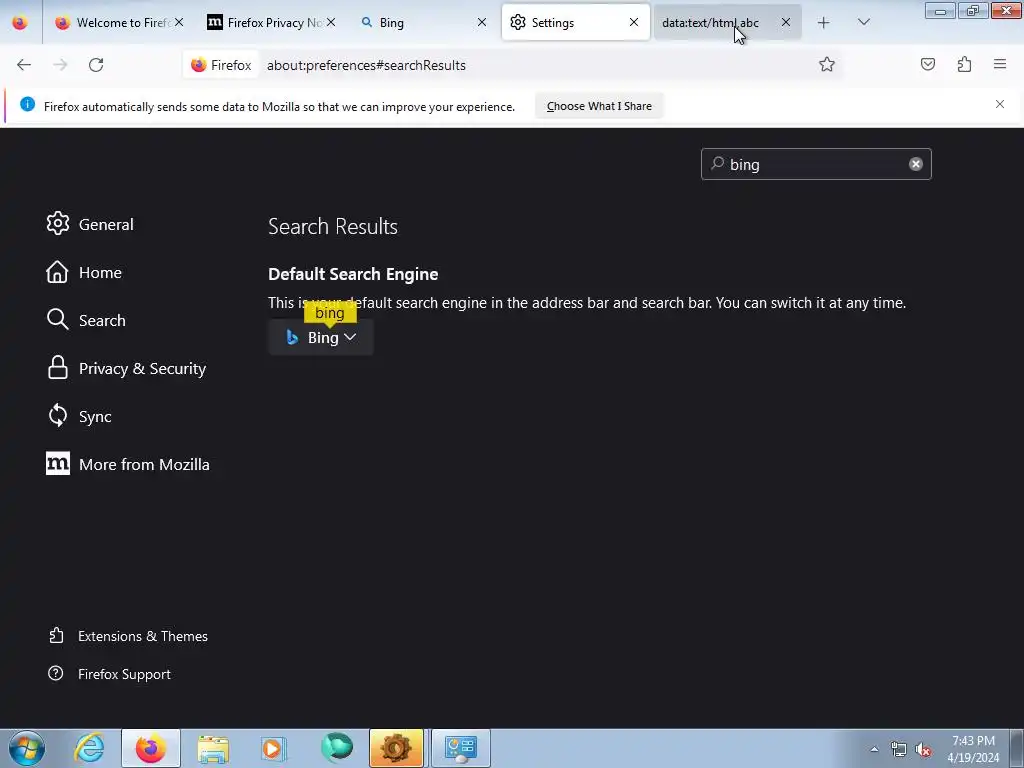Reload the current page
The height and width of the screenshot is (768, 1024).
[96, 65]
